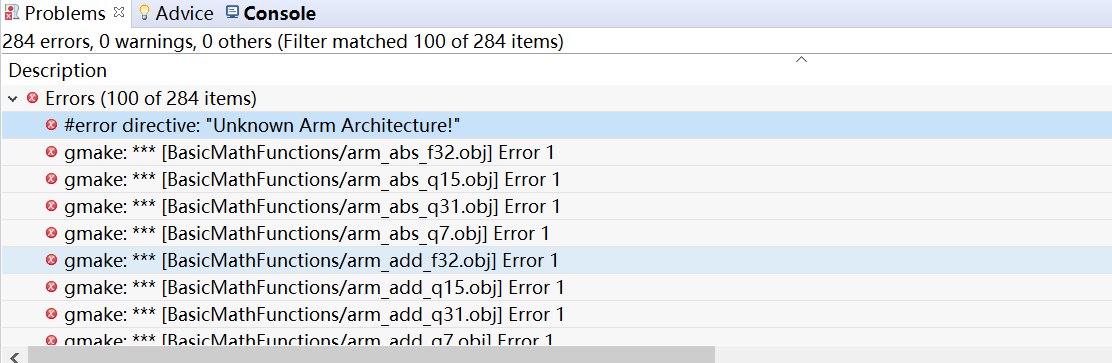Click error icon beside arm_abs_f32.obj

pos(51,152)
